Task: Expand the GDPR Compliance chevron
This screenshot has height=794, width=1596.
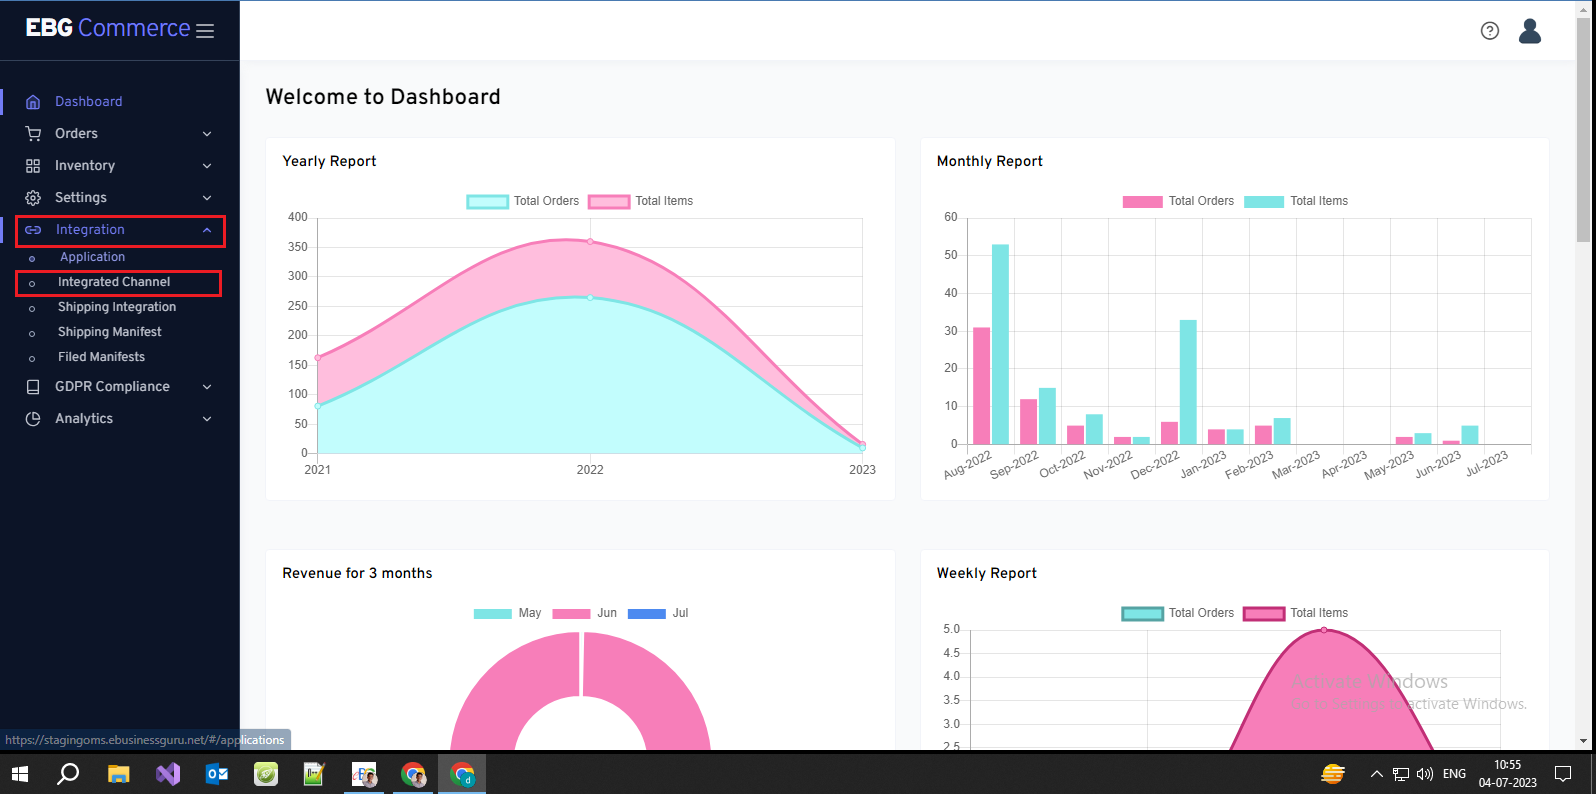Action: click(207, 387)
